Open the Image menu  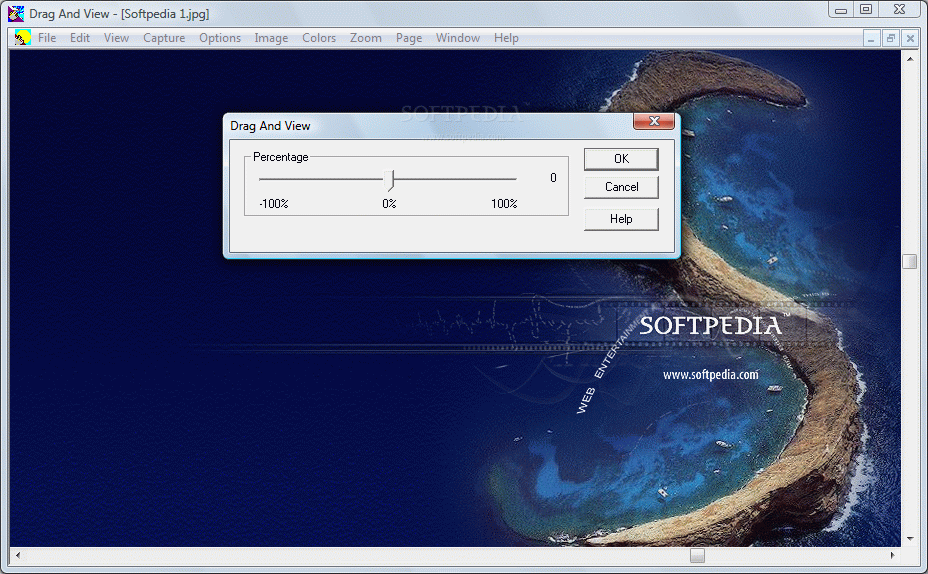click(x=271, y=38)
